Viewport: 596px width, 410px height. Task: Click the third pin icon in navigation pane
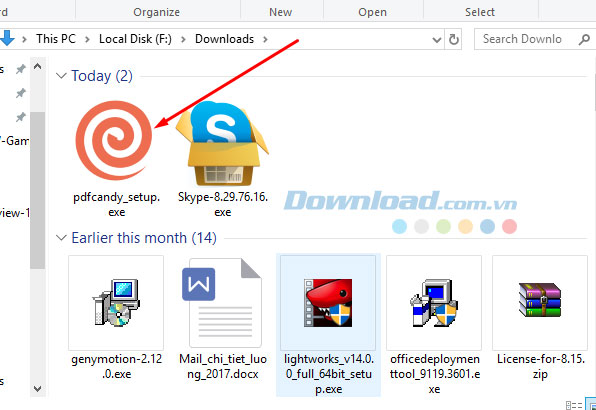pos(21,117)
